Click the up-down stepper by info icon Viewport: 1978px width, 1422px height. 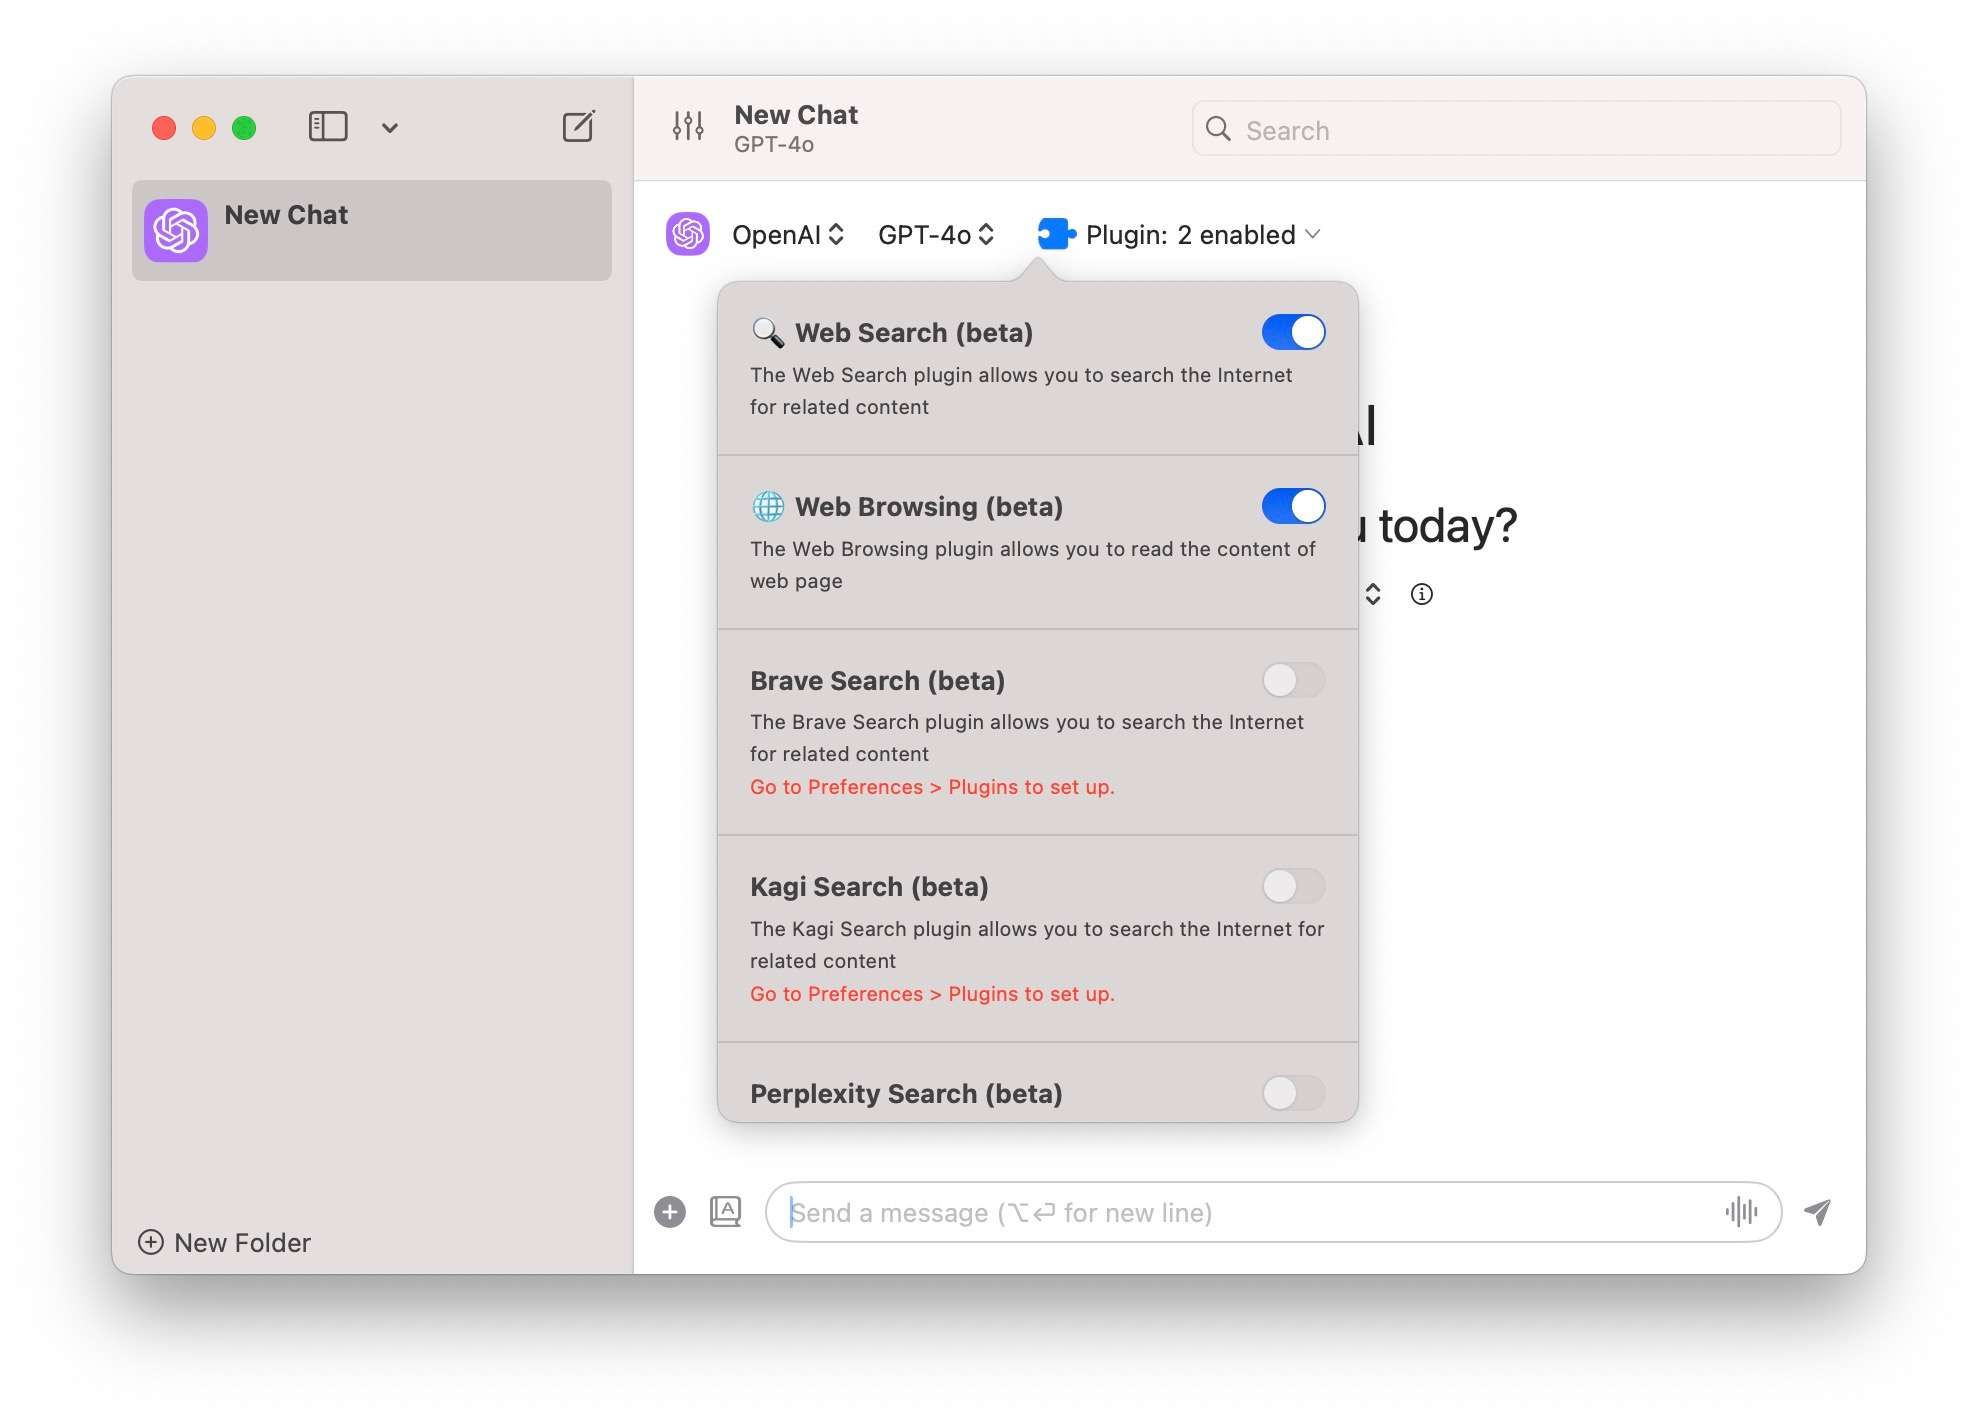pyautogui.click(x=1373, y=594)
